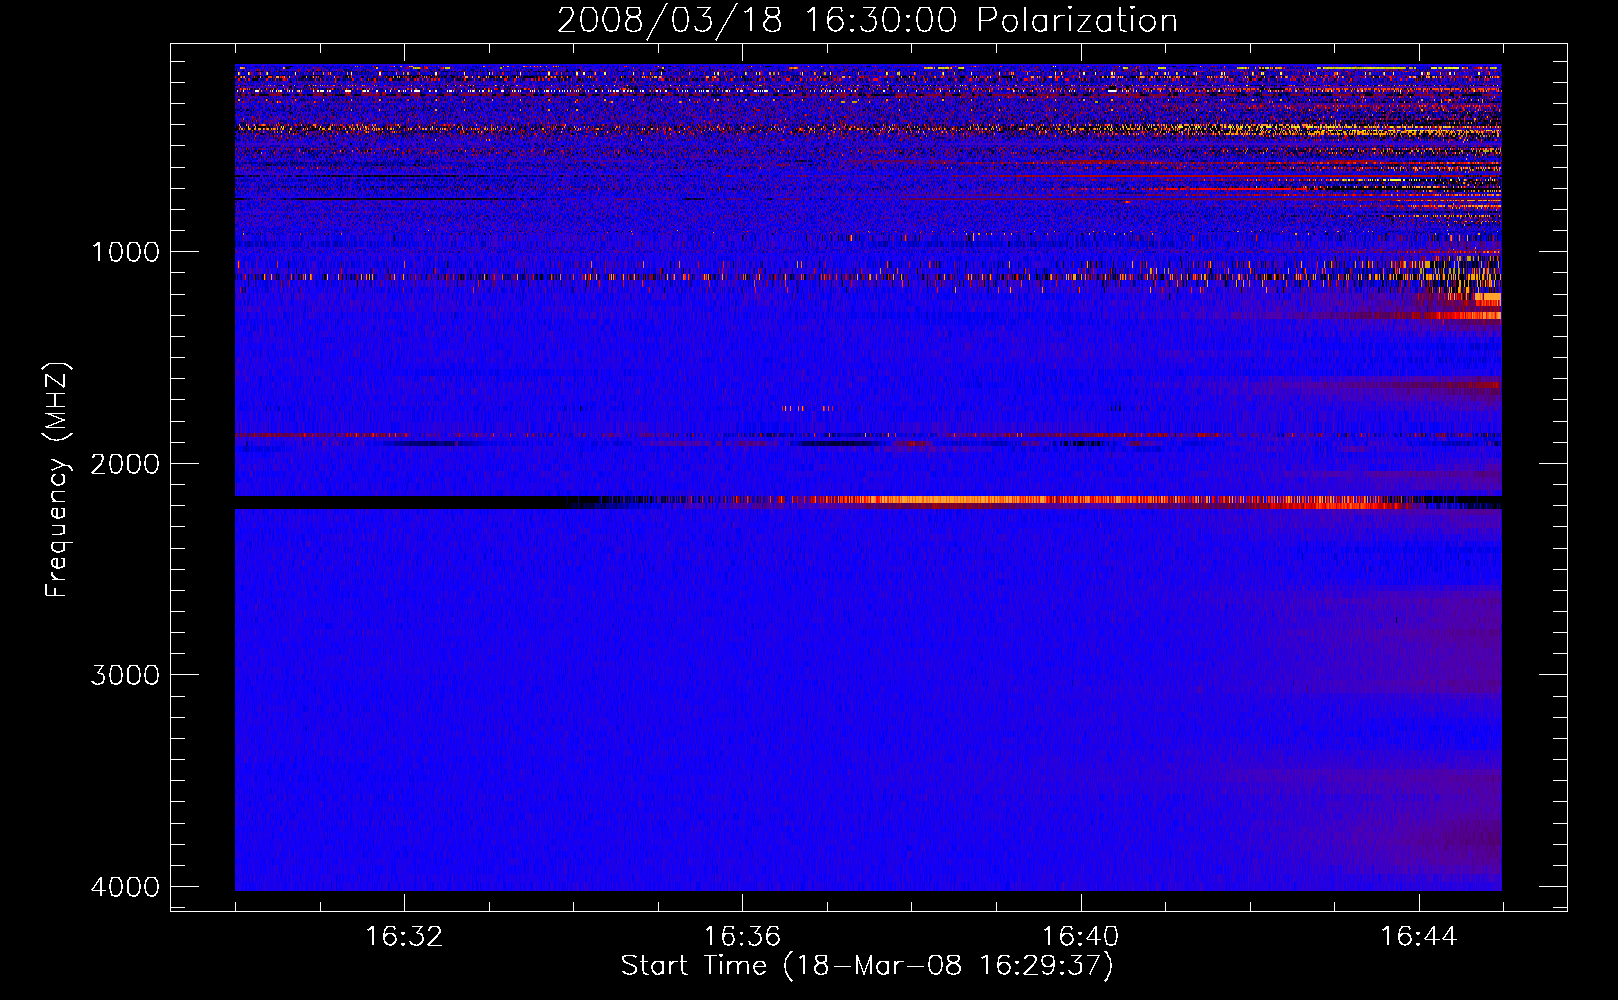The height and width of the screenshot is (1000, 1618).
Task: Click the 16:36 time tick label
Action: (x=742, y=937)
